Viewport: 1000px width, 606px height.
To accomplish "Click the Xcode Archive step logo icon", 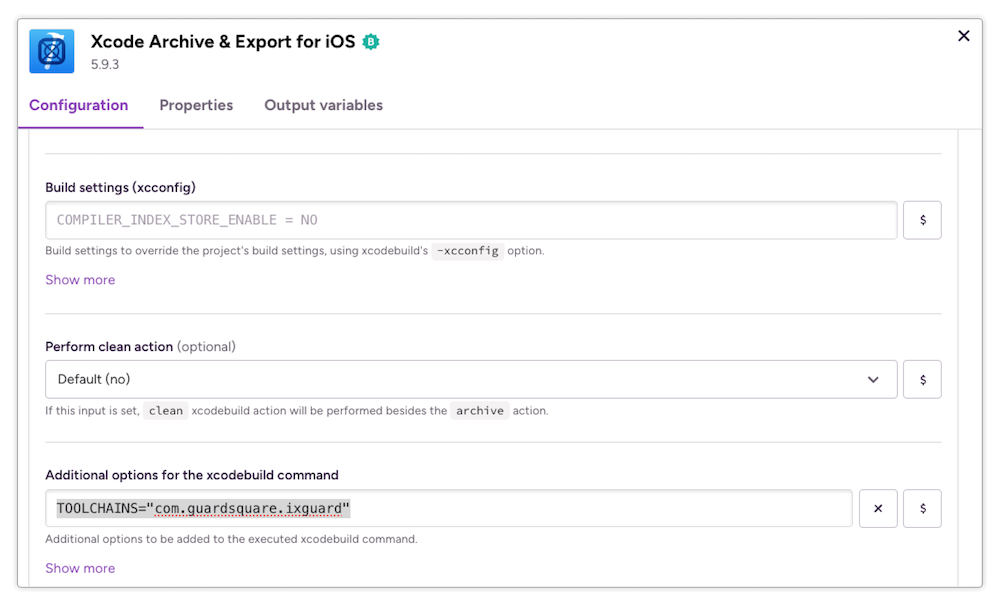I will coord(51,50).
